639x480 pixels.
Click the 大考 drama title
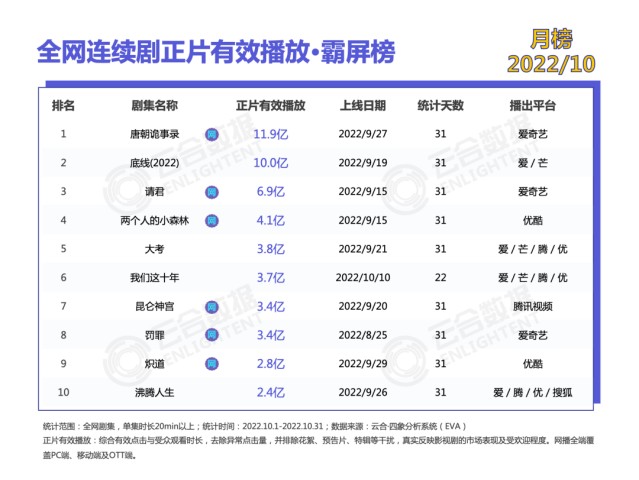coord(156,249)
